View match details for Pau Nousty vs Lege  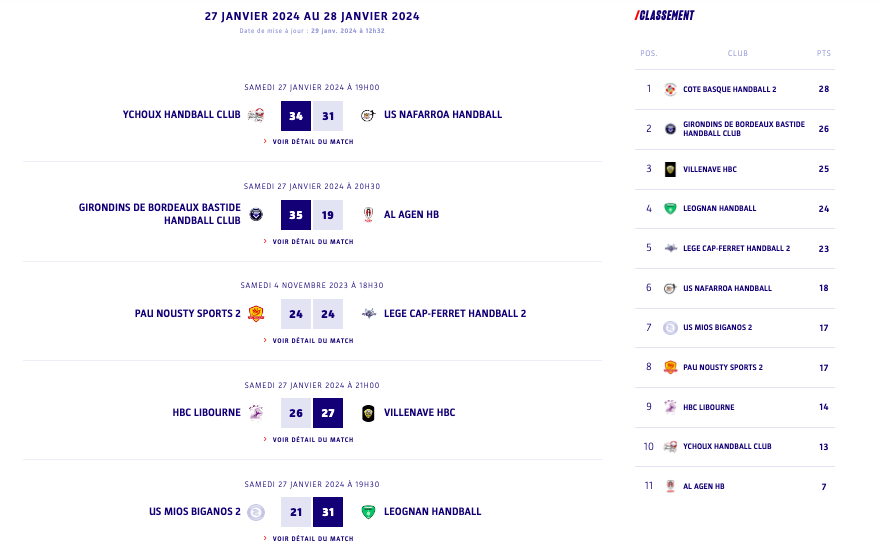click(312, 340)
